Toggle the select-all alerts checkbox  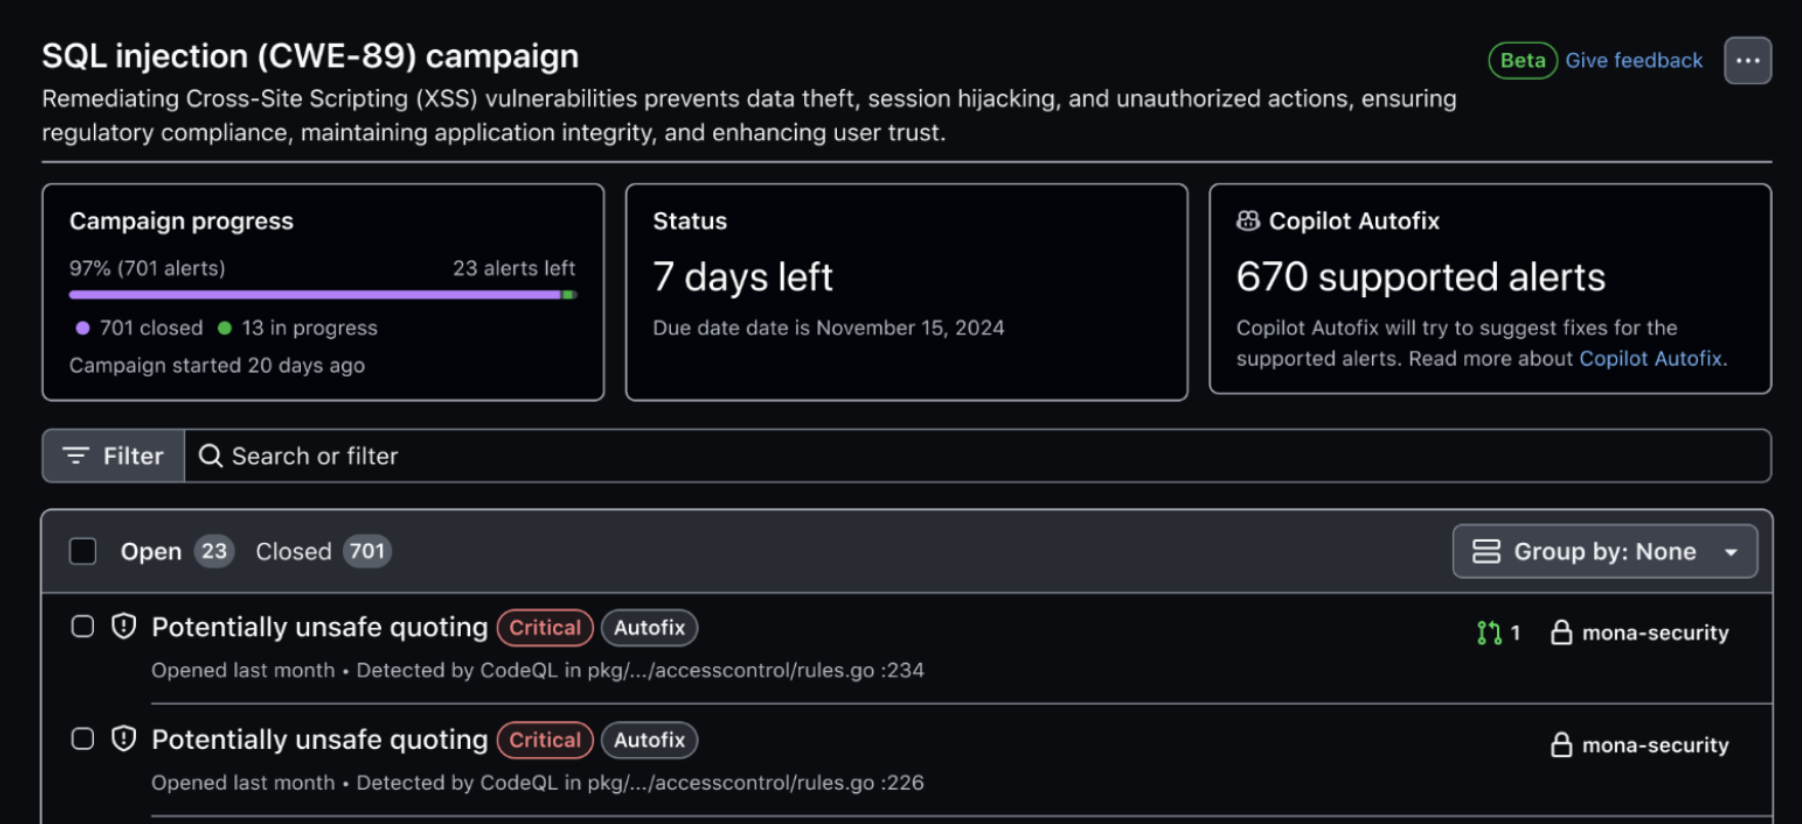[x=83, y=551]
